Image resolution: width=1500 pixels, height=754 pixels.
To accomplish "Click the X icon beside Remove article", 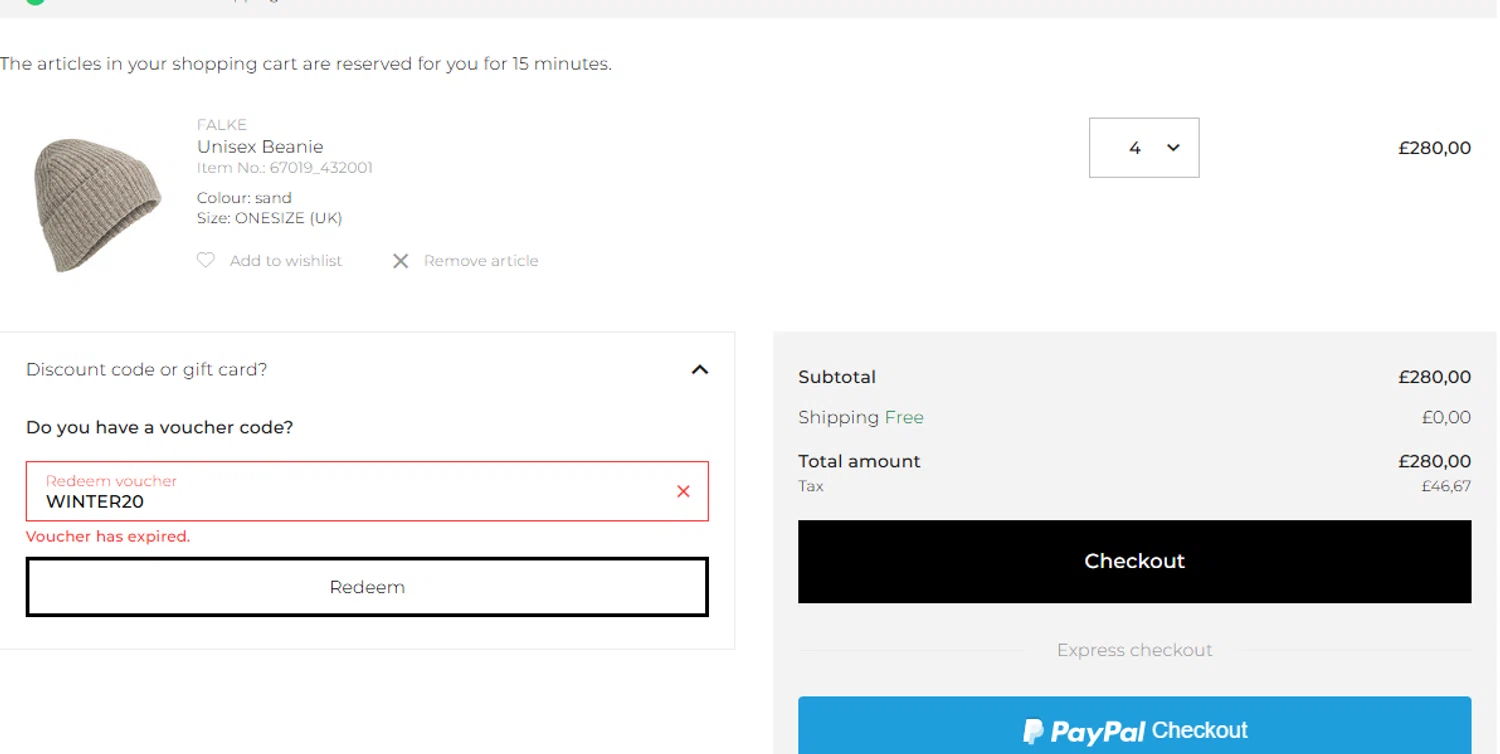I will (400, 261).
